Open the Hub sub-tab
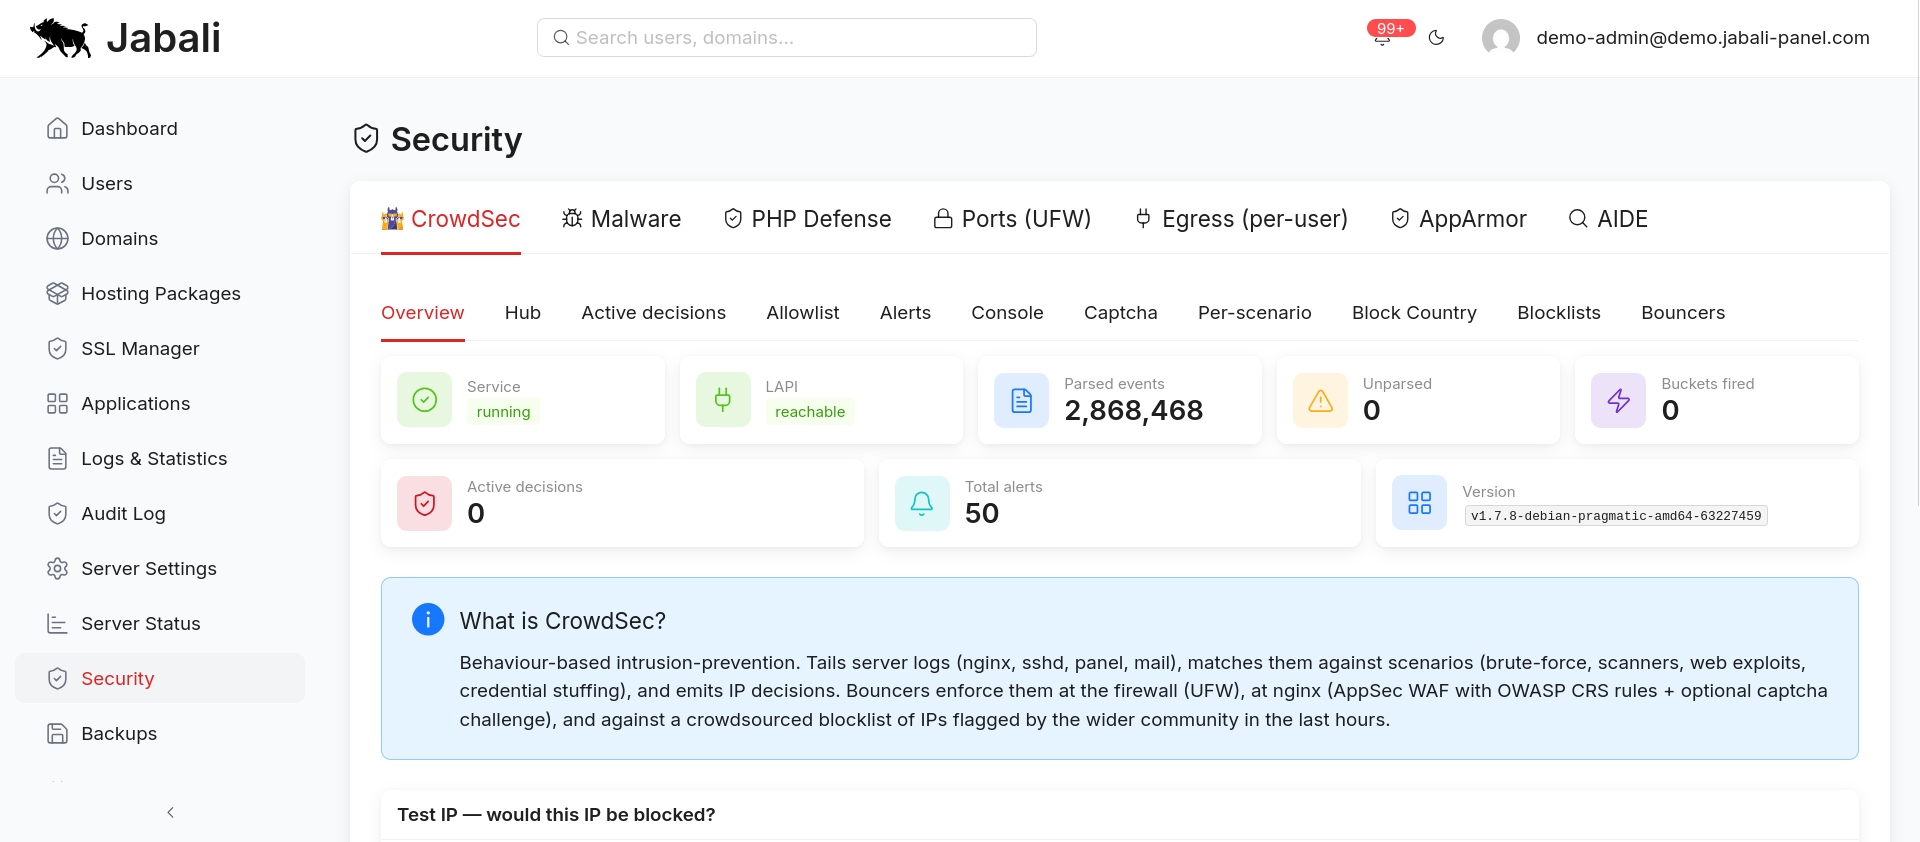Image resolution: width=1920 pixels, height=842 pixels. [523, 313]
